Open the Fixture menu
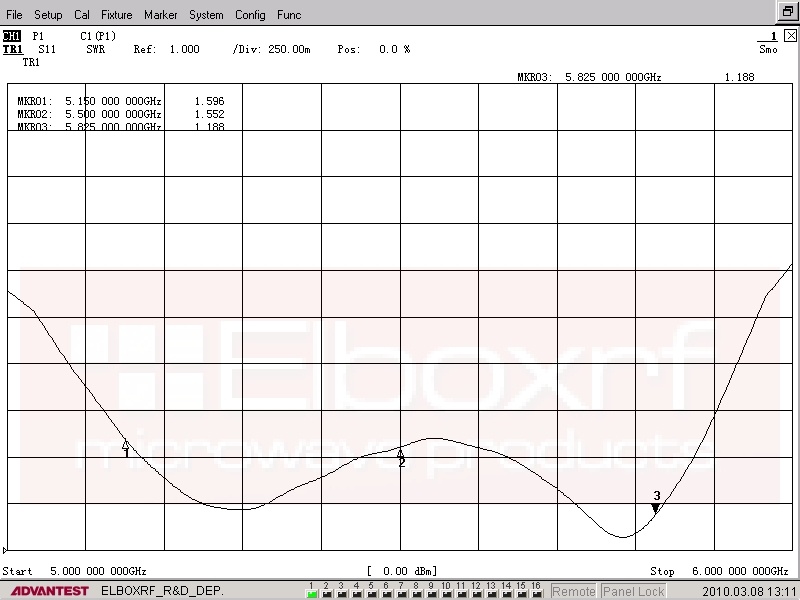 pyautogui.click(x=116, y=15)
